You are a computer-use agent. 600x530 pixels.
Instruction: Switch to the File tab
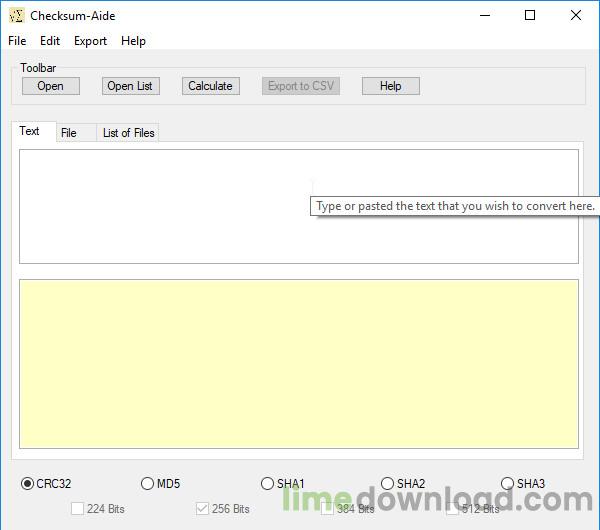pyautogui.click(x=76, y=133)
